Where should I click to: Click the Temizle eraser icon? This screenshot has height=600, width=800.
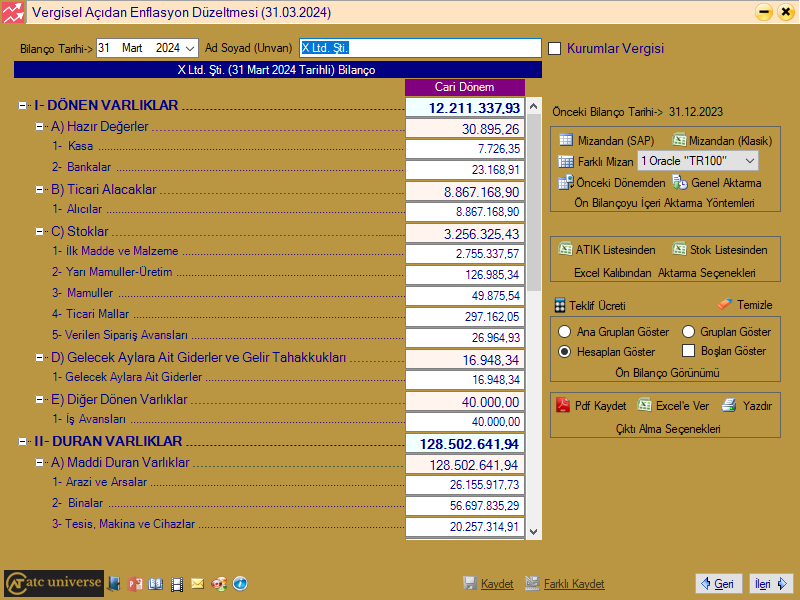[x=724, y=304]
